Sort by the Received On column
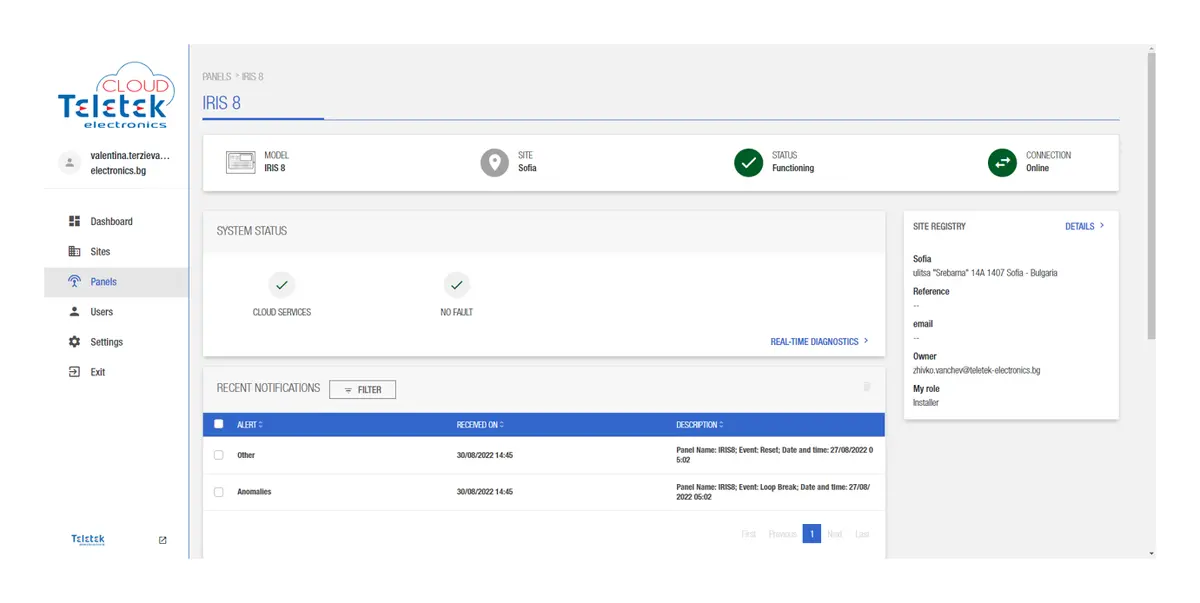The height and width of the screenshot is (603, 1200). [x=480, y=425]
